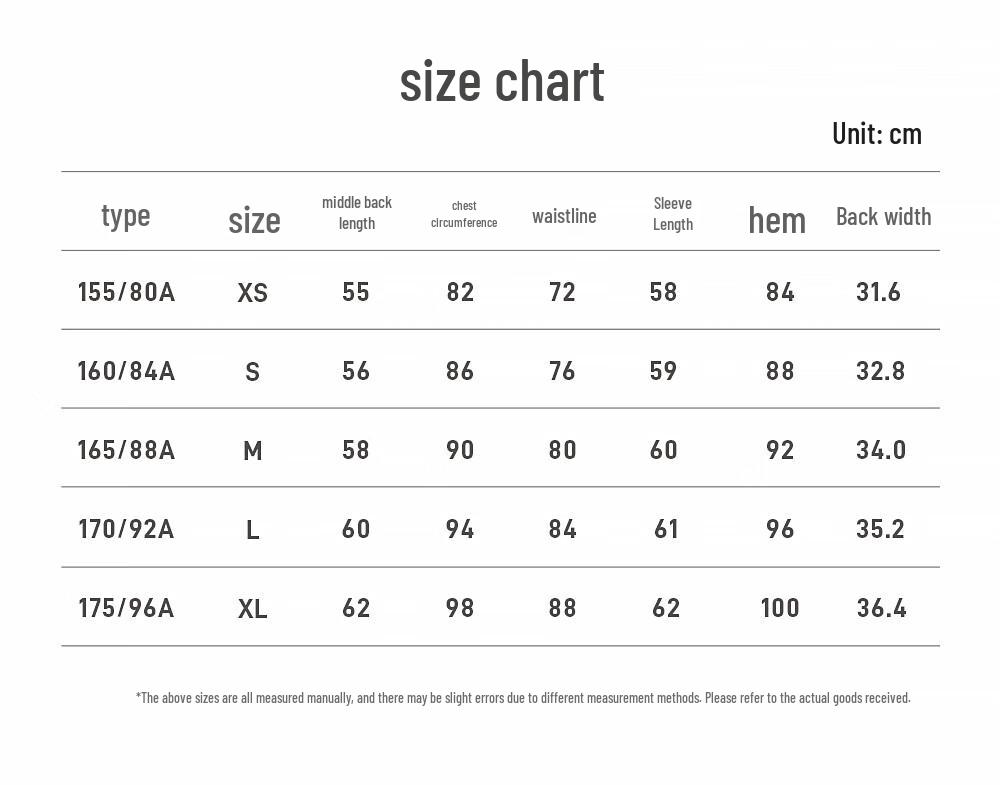Image resolution: width=1000 pixels, height=785 pixels.
Task: Click the "chest circumference" column header
Action: tap(464, 214)
